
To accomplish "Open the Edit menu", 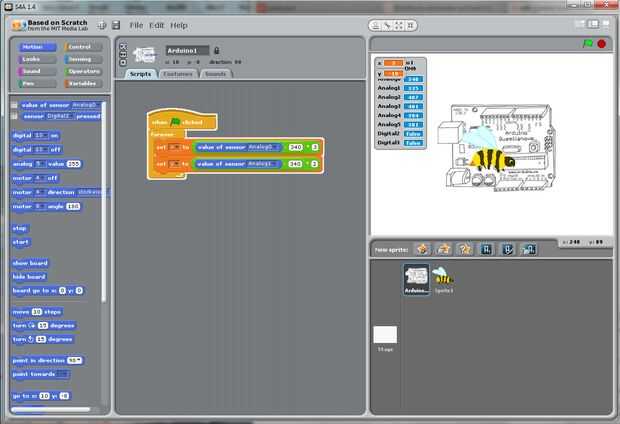I will (x=157, y=25).
